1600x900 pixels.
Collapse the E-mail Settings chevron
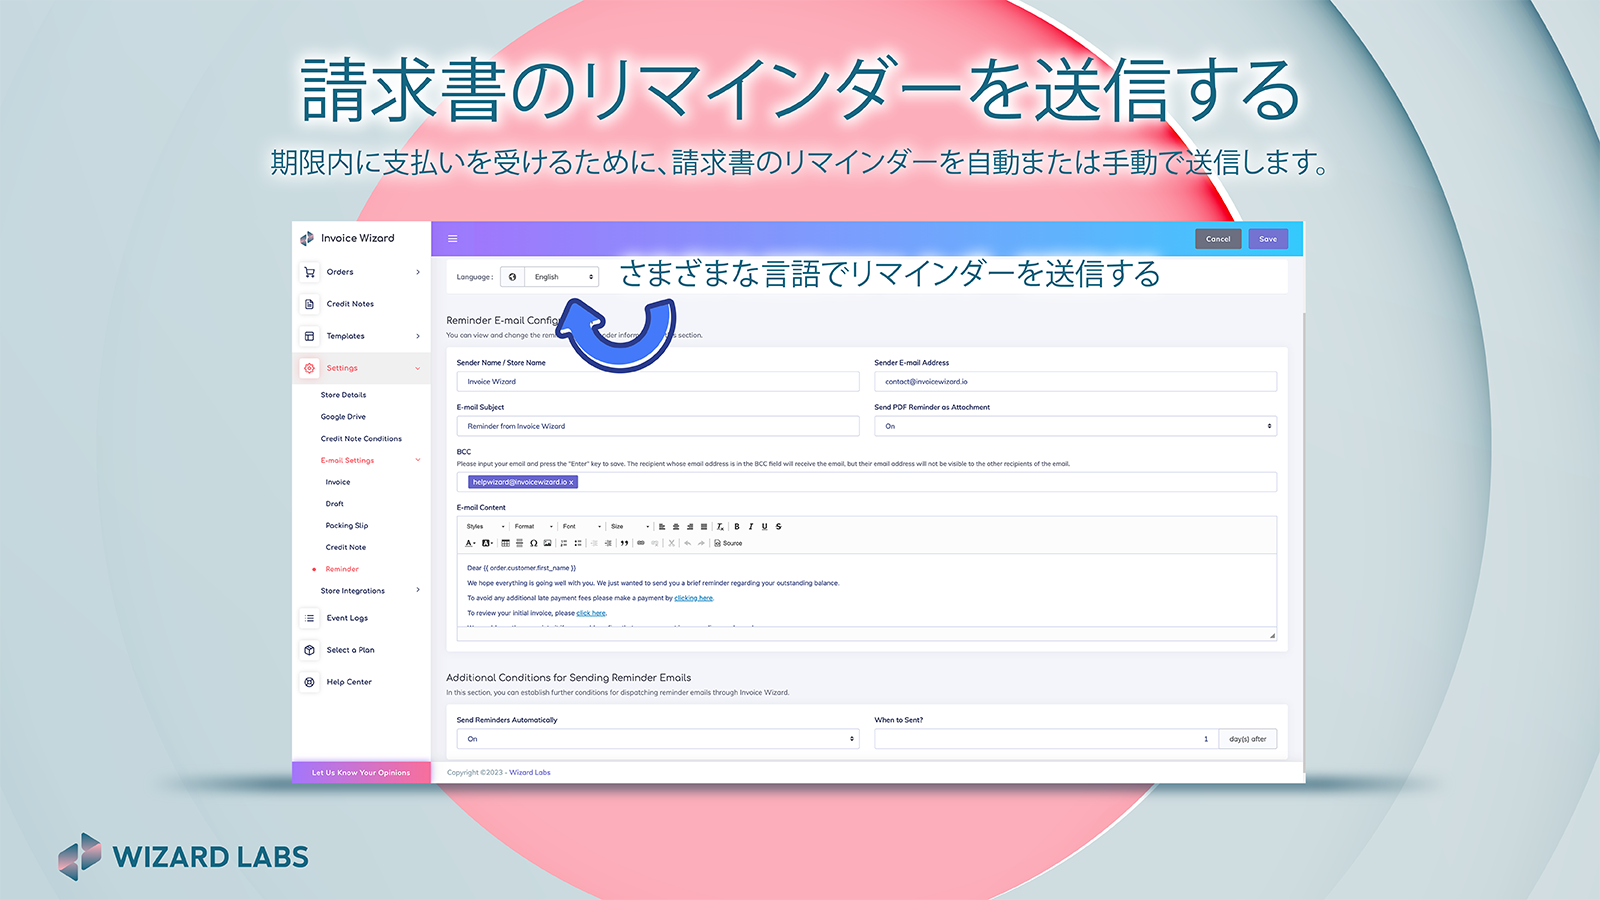[x=418, y=460]
